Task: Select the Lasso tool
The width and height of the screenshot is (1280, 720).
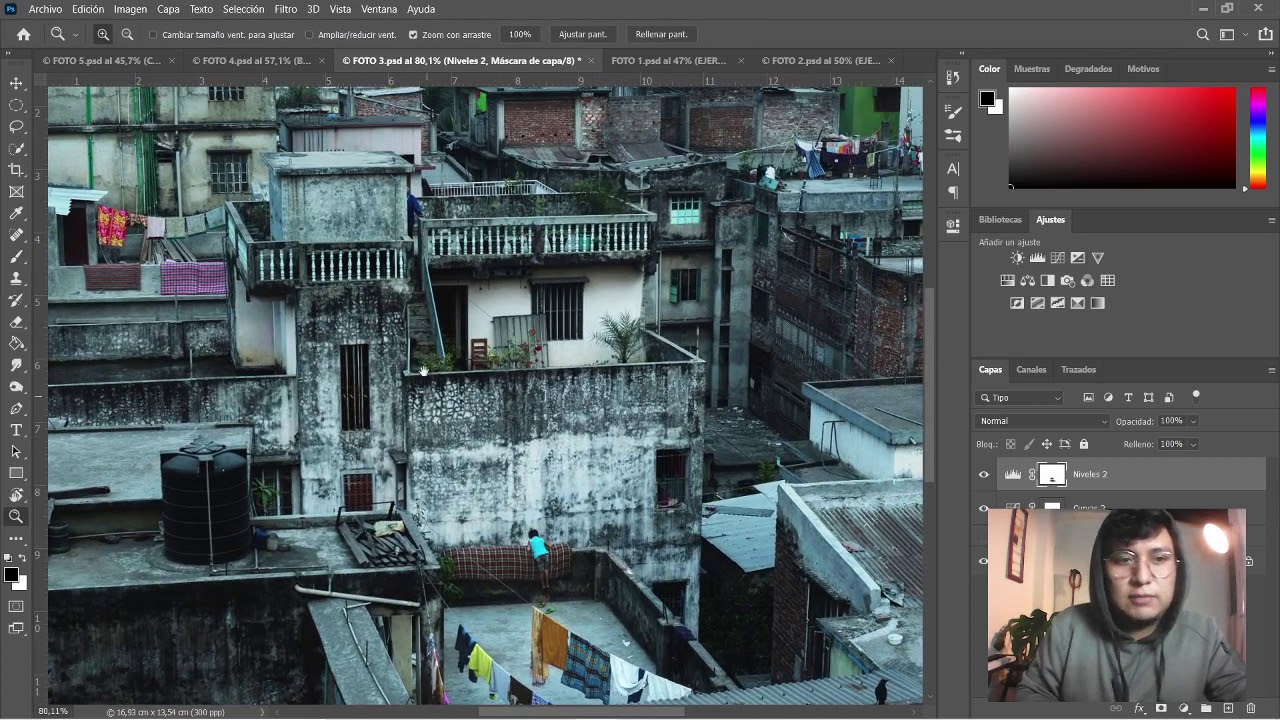Action: tap(16, 127)
